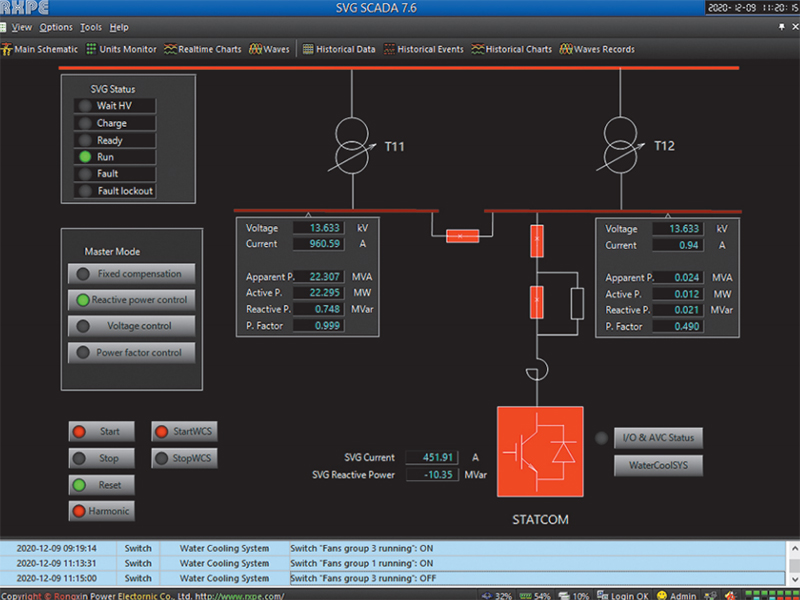Select Fixed compensation master mode
800x600 pixels.
tap(131, 274)
